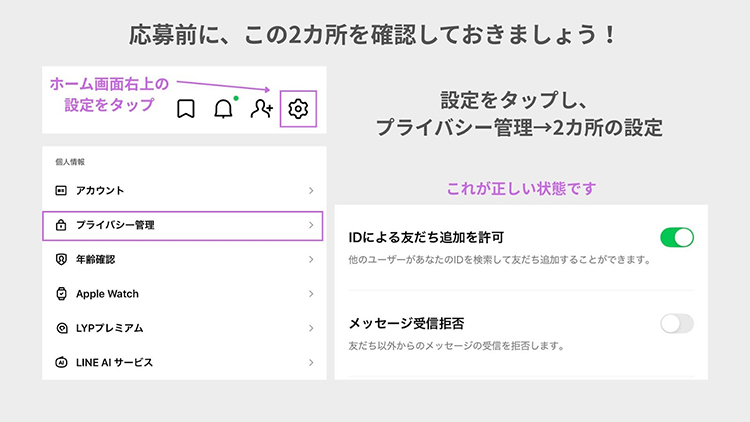Toggle IDによる友だち追加を許可 switch
The width and height of the screenshot is (750, 422).
click(676, 237)
